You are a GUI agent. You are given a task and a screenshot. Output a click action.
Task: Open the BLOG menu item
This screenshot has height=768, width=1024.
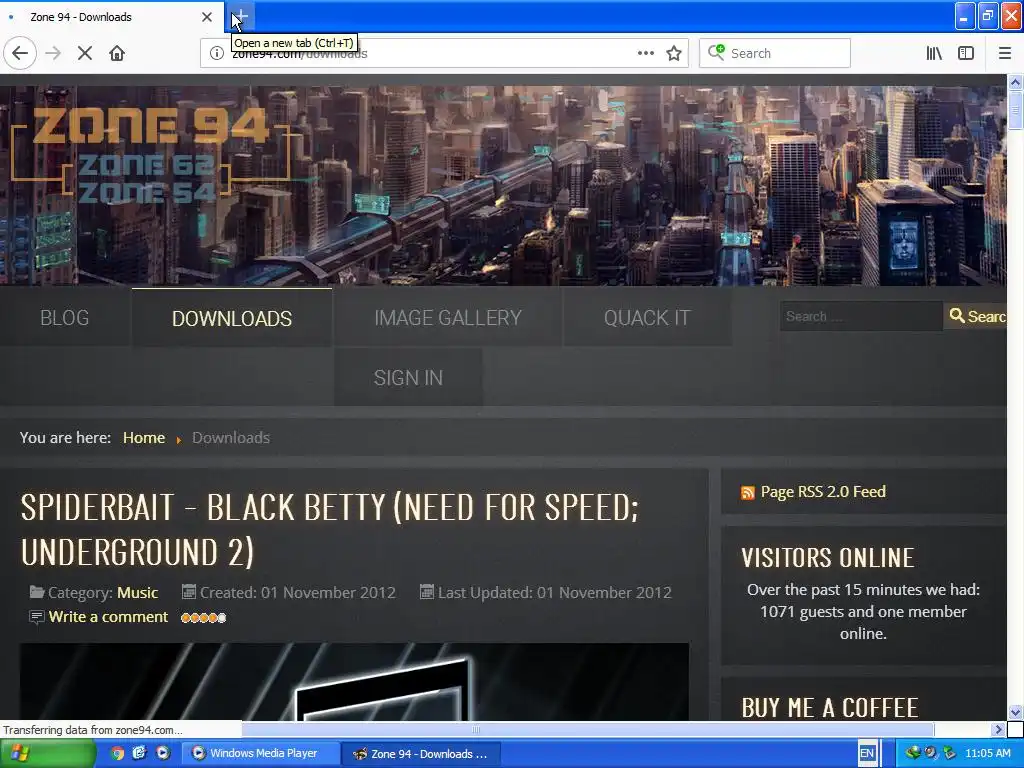click(x=65, y=318)
